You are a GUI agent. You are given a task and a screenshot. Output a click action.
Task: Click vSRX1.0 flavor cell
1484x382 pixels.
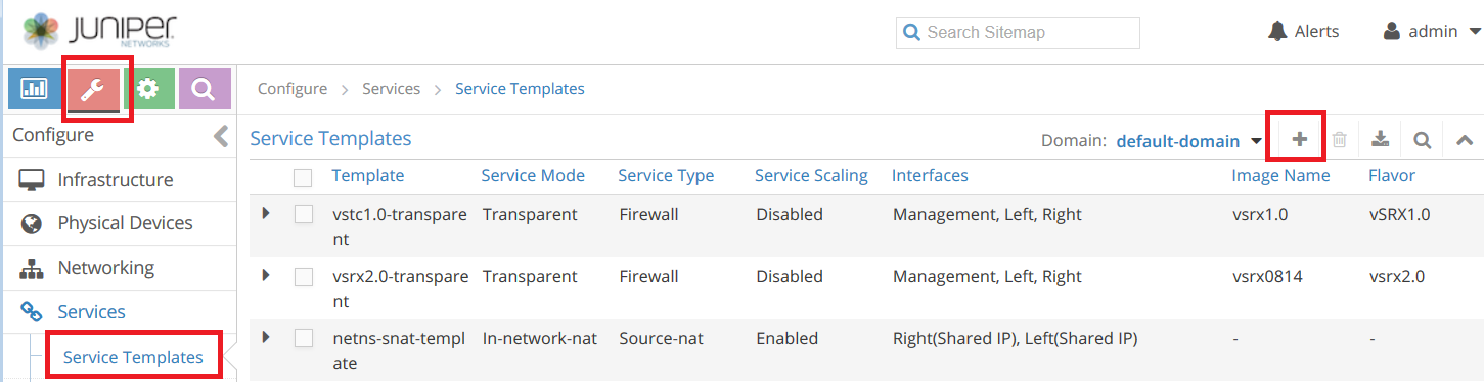click(1399, 215)
